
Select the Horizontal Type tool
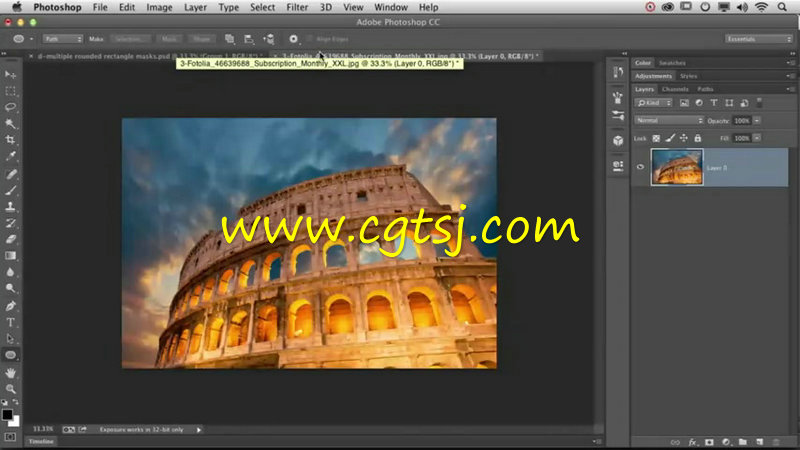pos(10,322)
